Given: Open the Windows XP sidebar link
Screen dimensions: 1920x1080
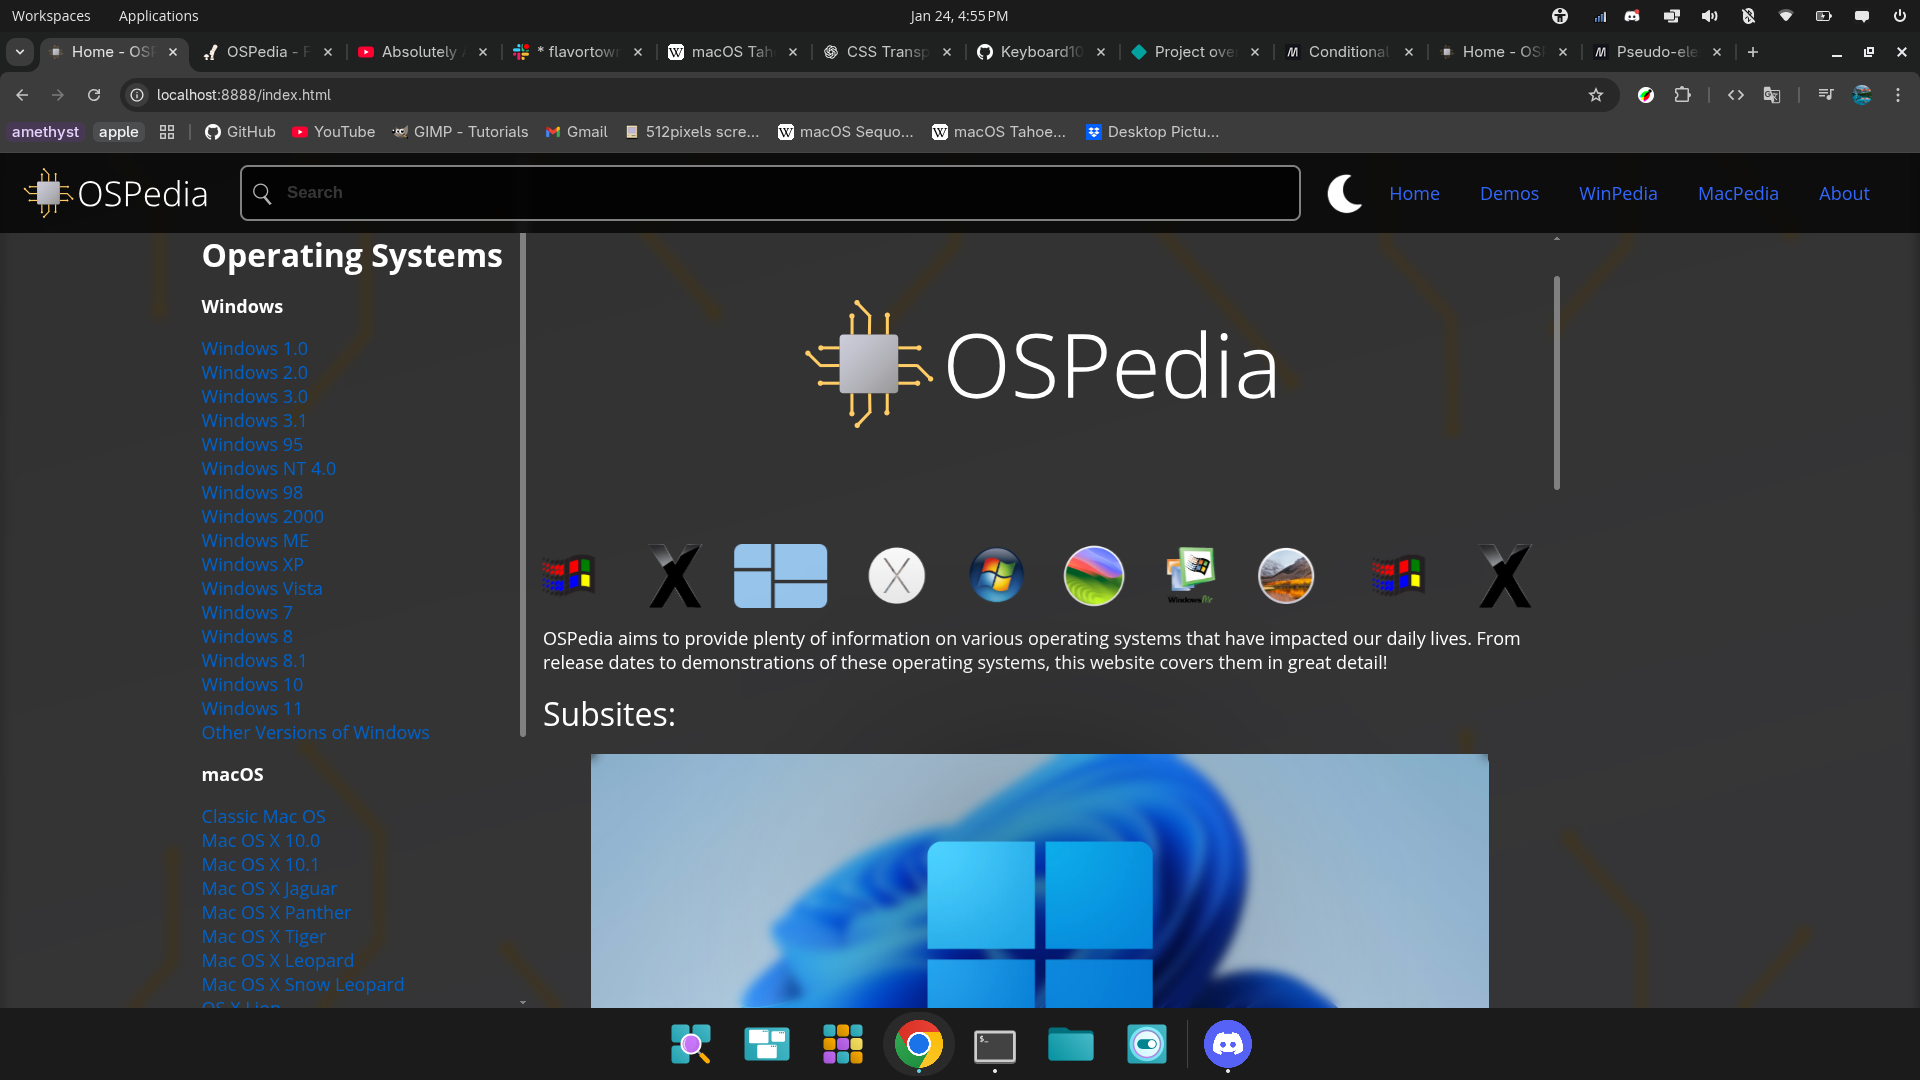Looking at the screenshot, I should click(252, 564).
